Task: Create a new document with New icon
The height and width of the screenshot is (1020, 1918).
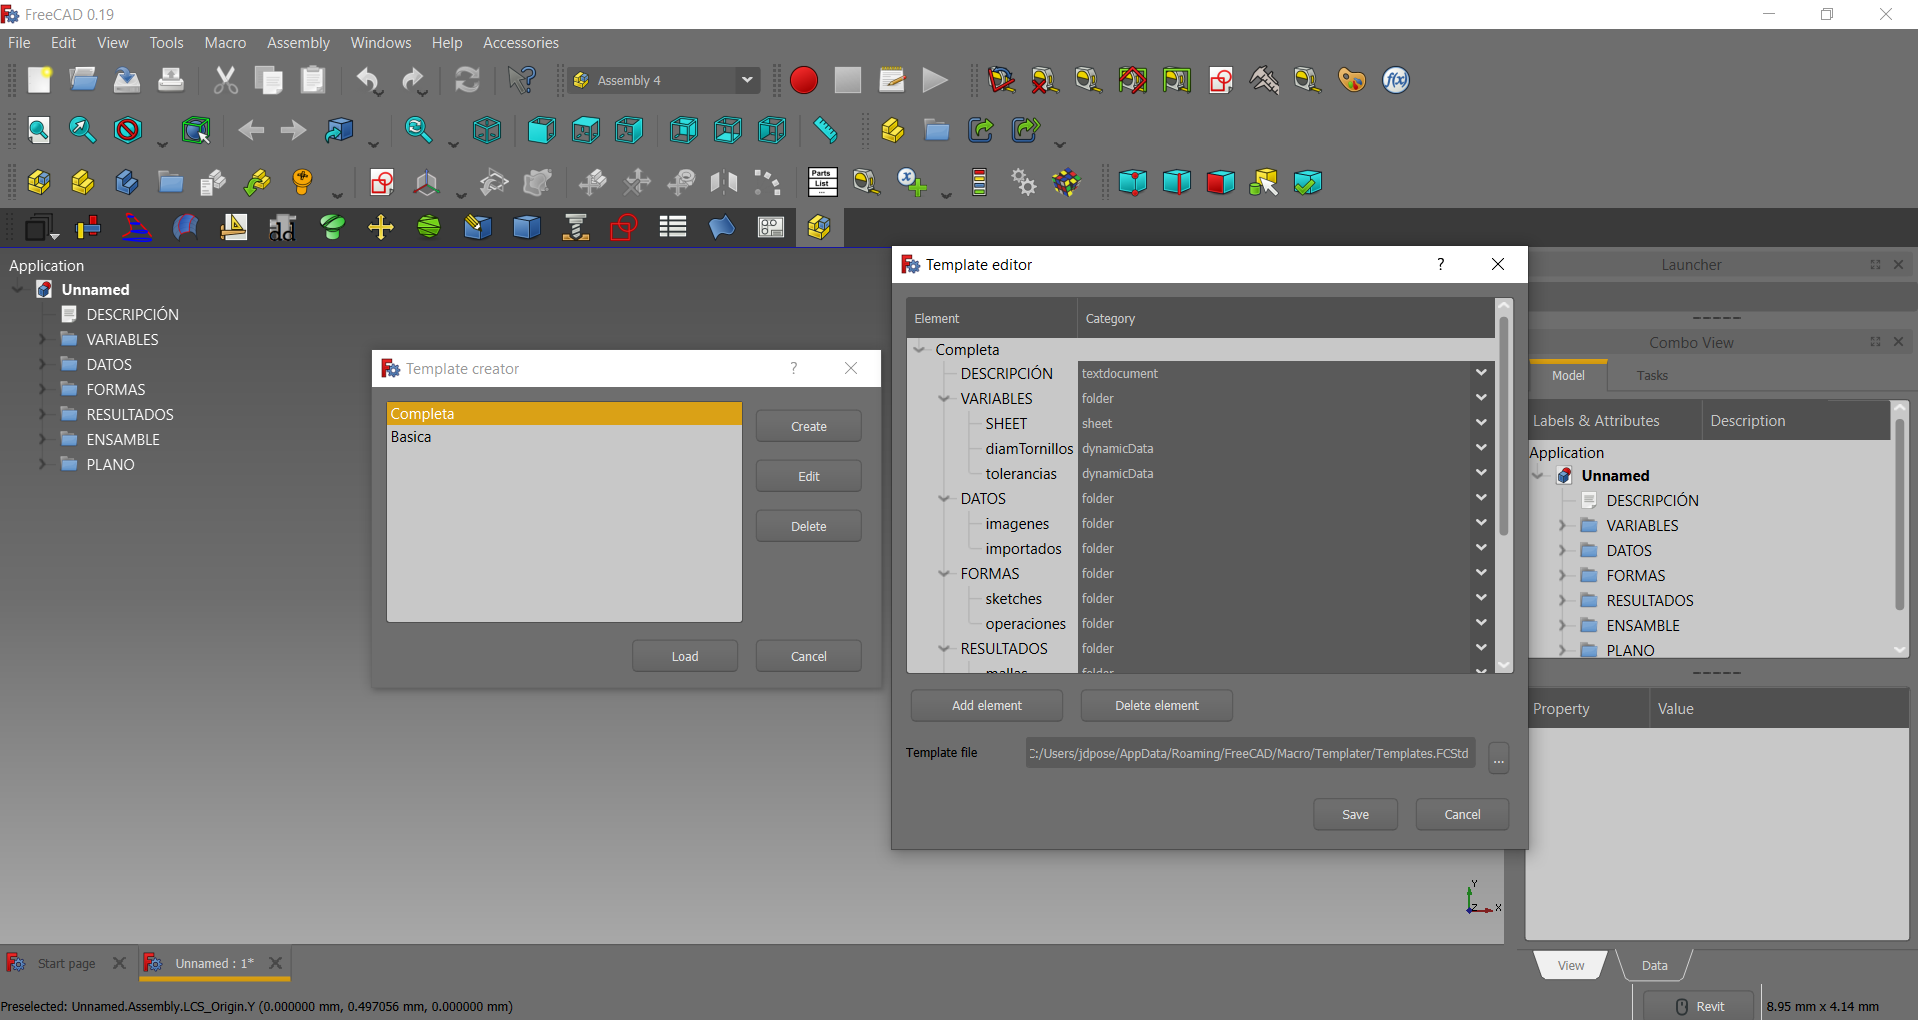Action: click(40, 80)
